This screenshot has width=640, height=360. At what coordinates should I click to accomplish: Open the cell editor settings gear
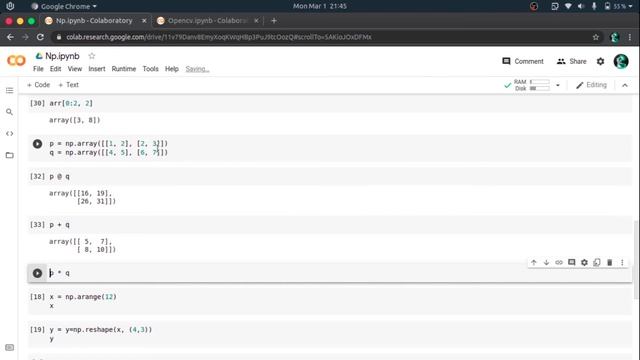[584, 262]
